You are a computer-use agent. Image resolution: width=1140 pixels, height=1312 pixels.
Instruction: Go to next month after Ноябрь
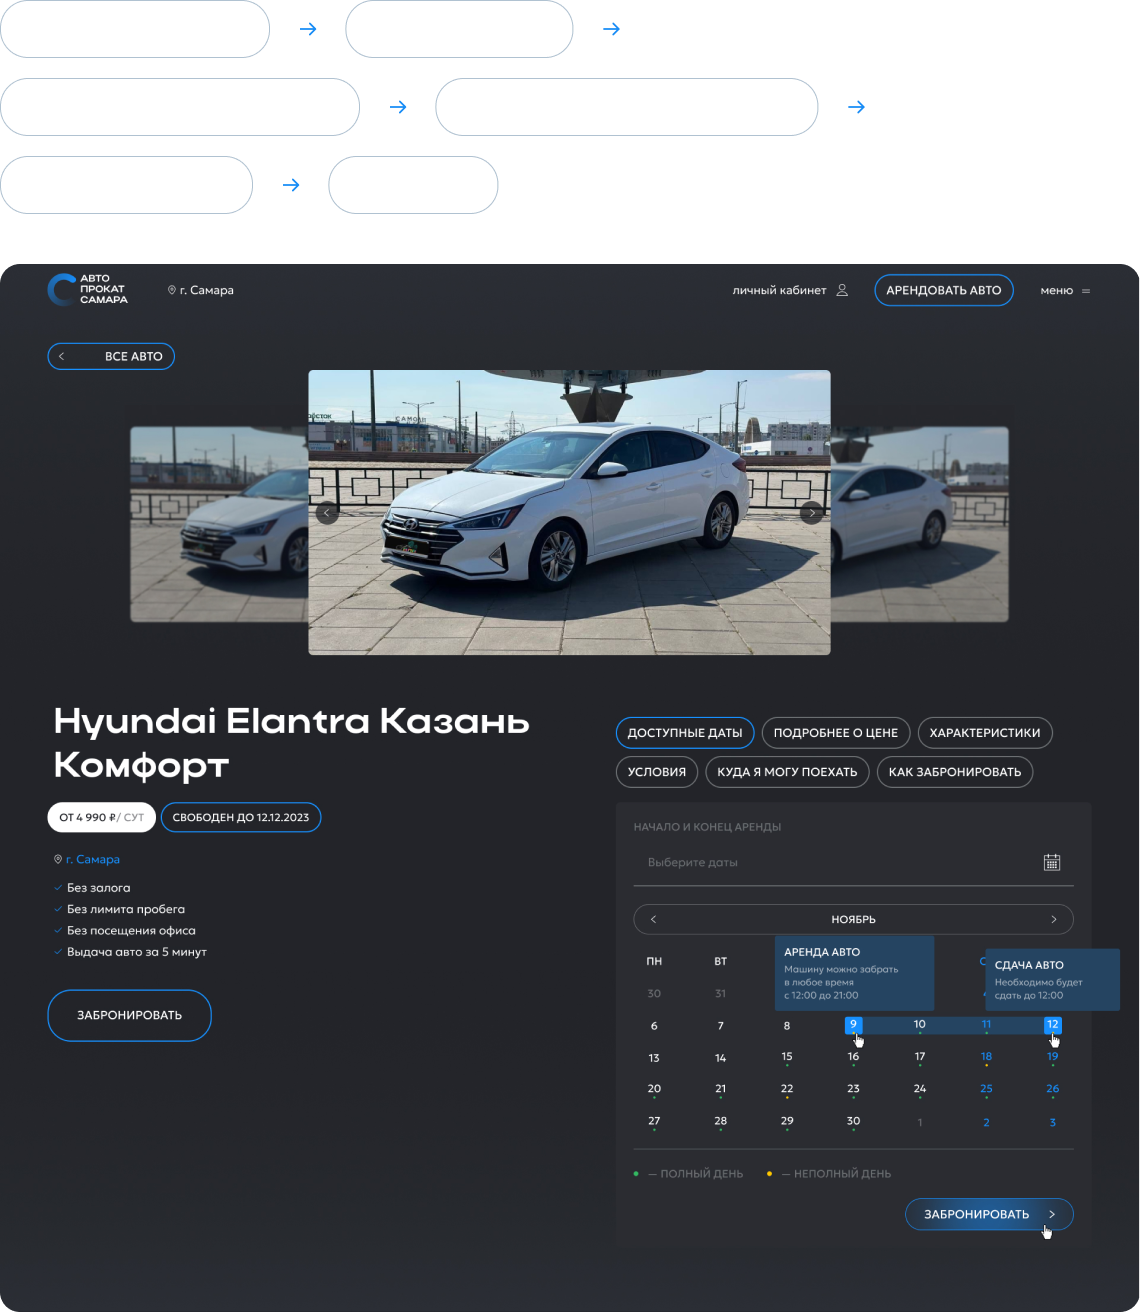point(1053,919)
